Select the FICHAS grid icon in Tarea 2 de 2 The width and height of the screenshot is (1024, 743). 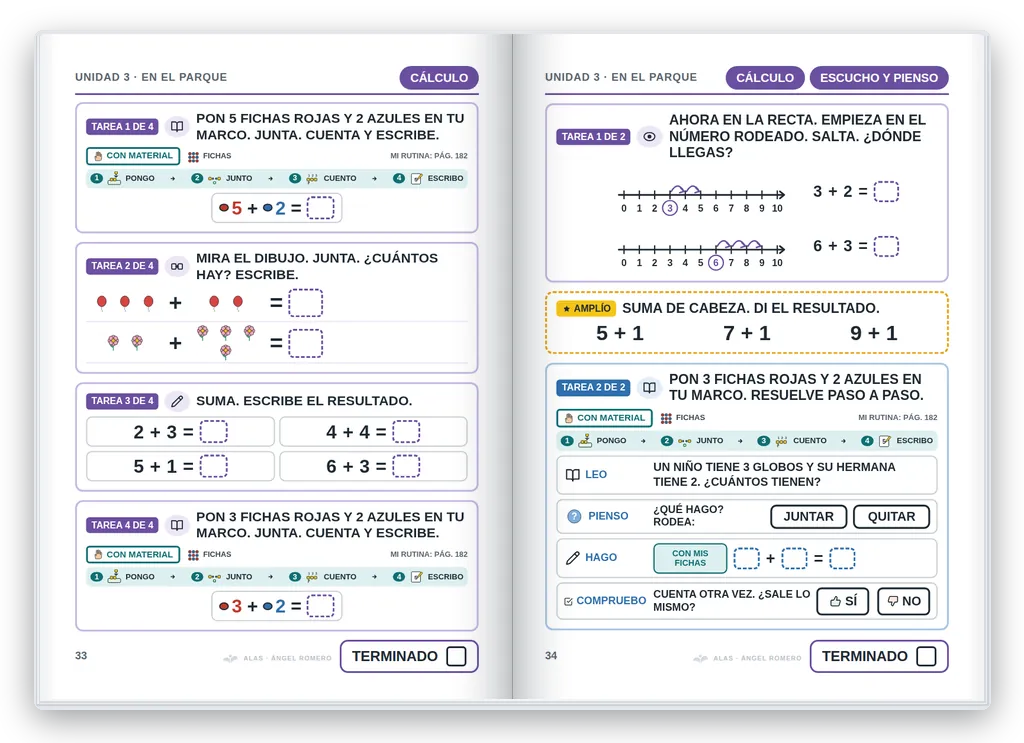coord(665,418)
